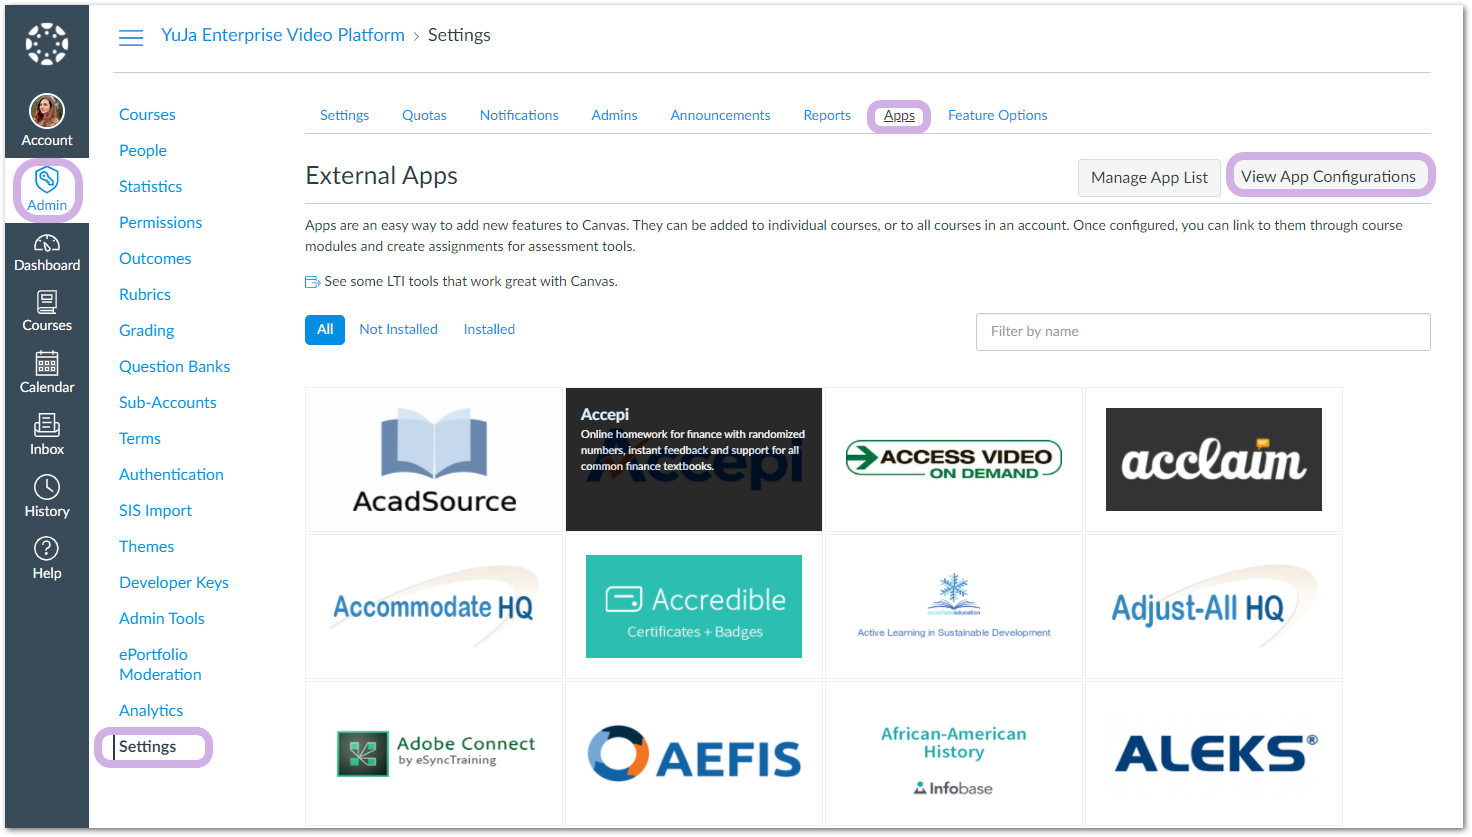Image resolution: width=1472 pixels, height=837 pixels.
Task: Select the Admin shield icon
Action: coord(47,181)
